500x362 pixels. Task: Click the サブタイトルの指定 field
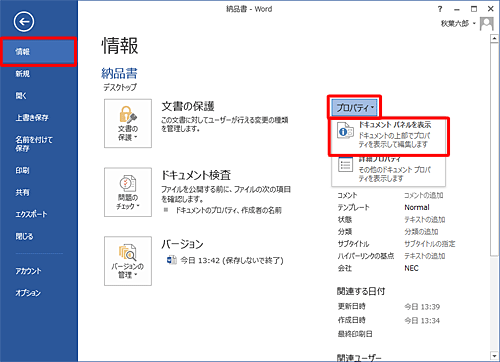[x=430, y=244]
